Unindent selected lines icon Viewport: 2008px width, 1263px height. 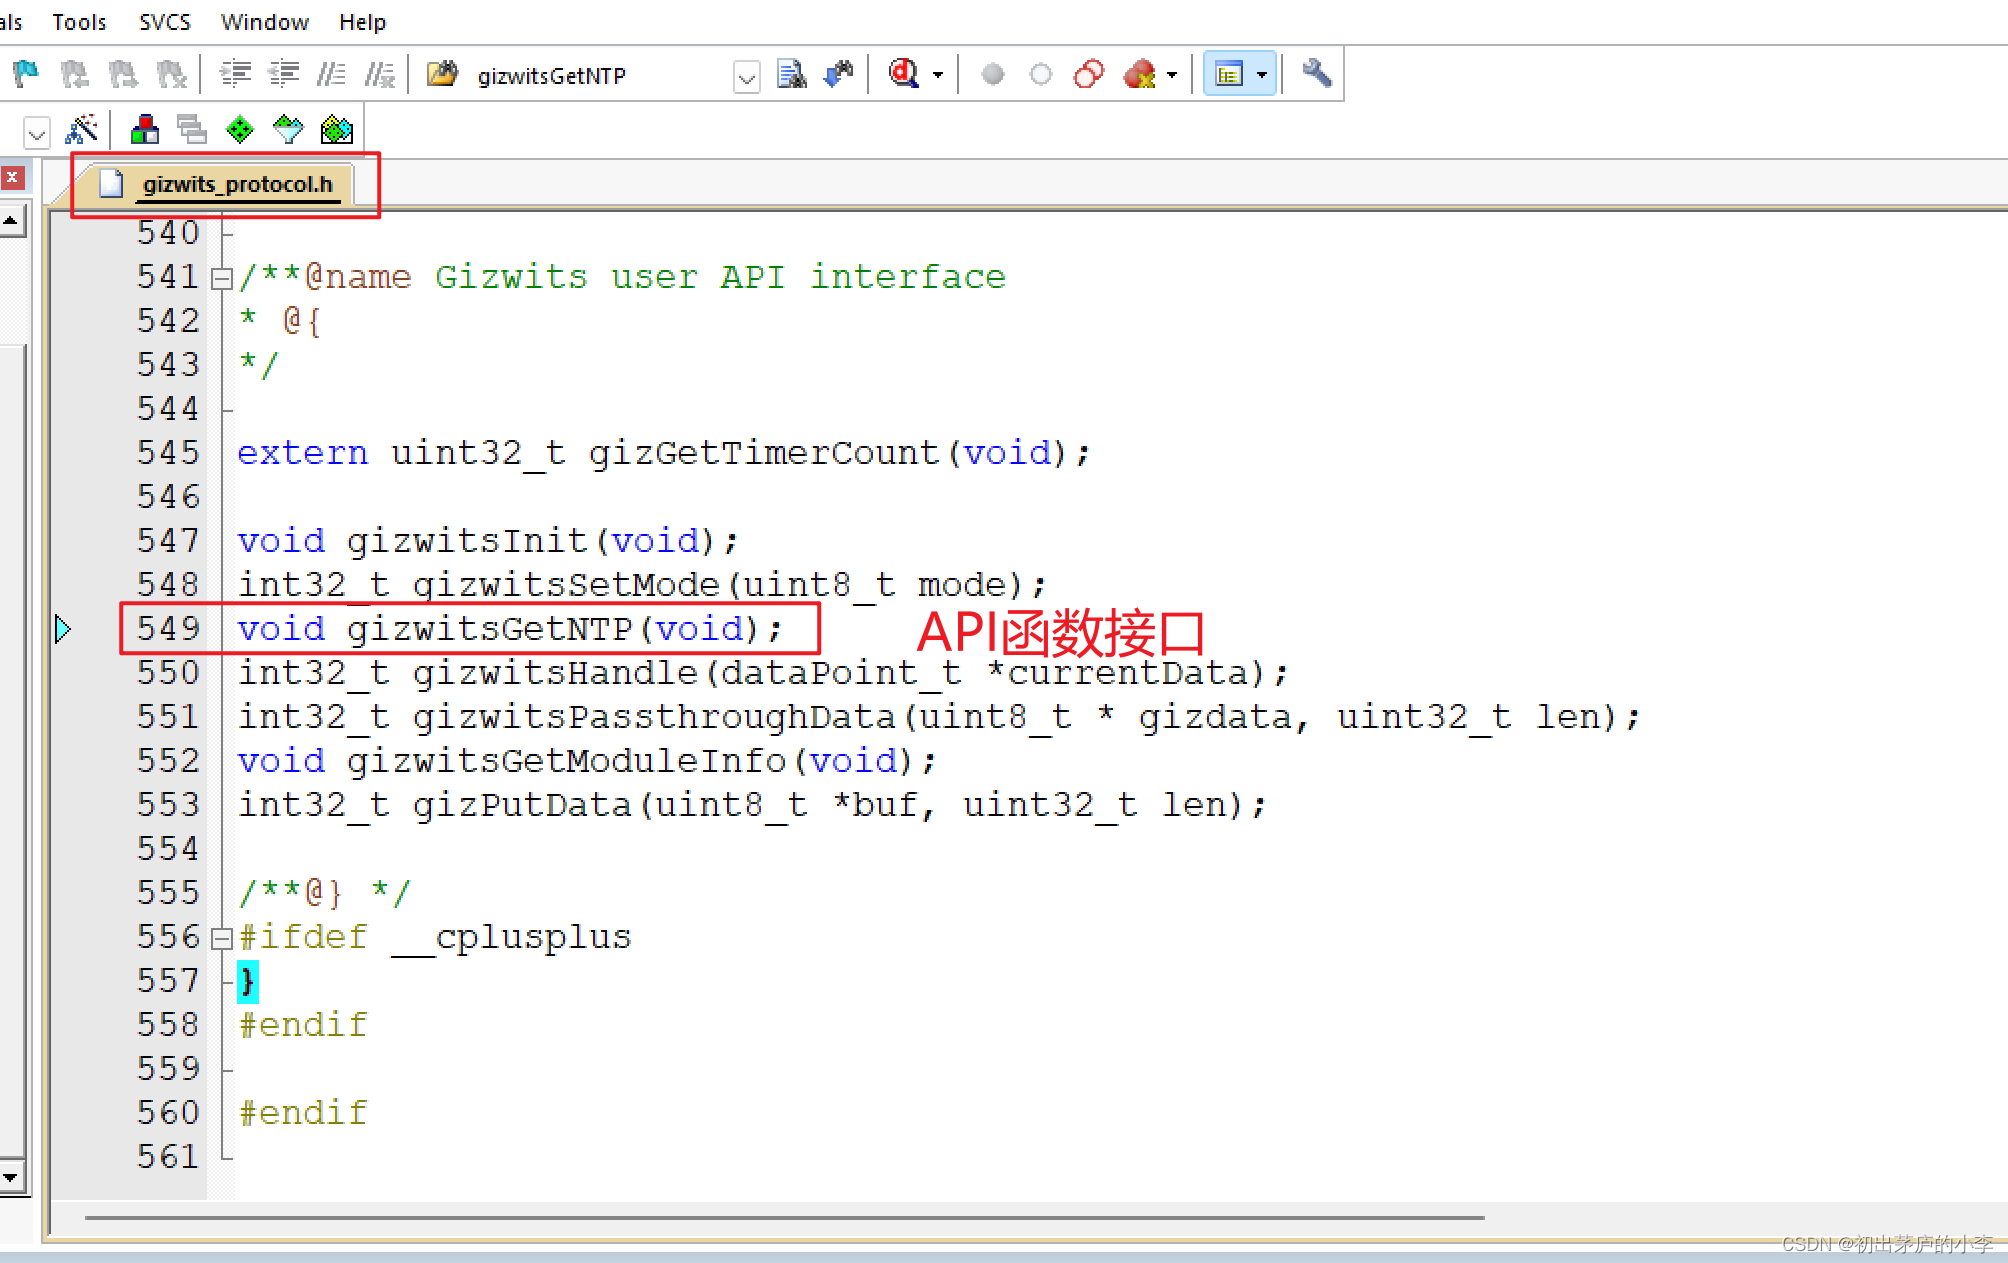pyautogui.click(x=284, y=75)
